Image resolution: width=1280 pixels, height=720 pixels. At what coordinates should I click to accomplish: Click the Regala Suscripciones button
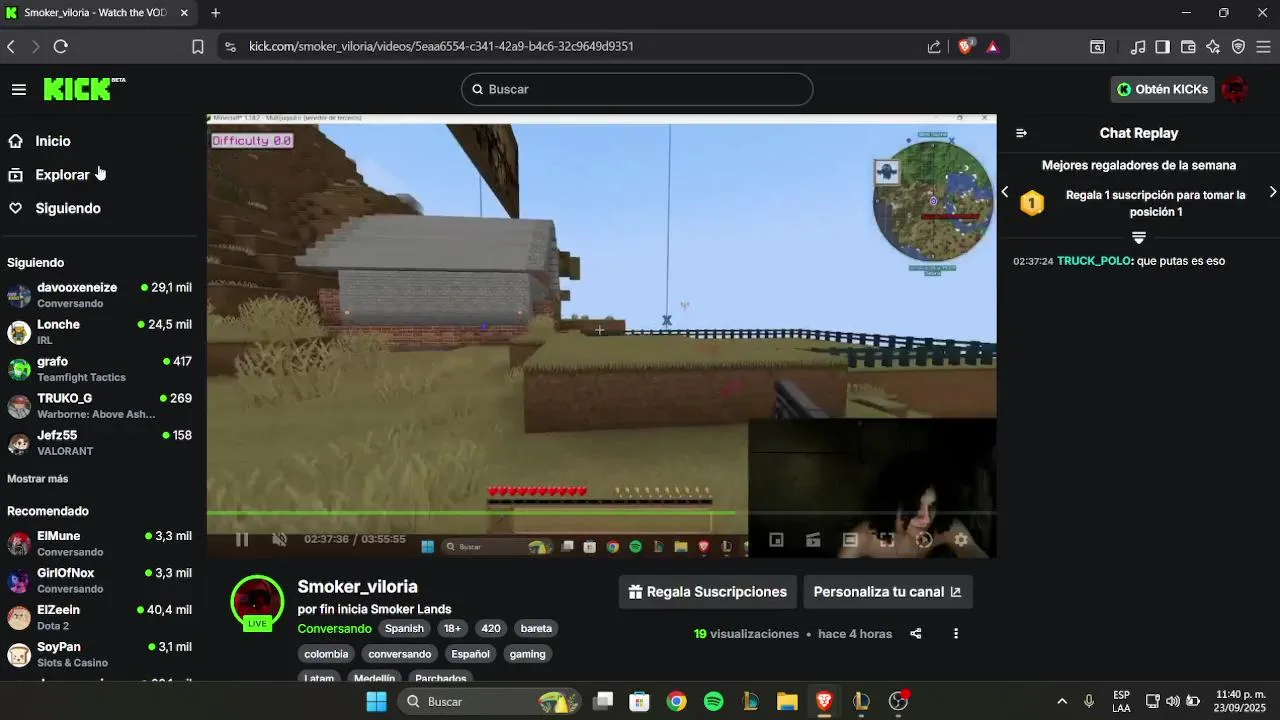coord(708,592)
